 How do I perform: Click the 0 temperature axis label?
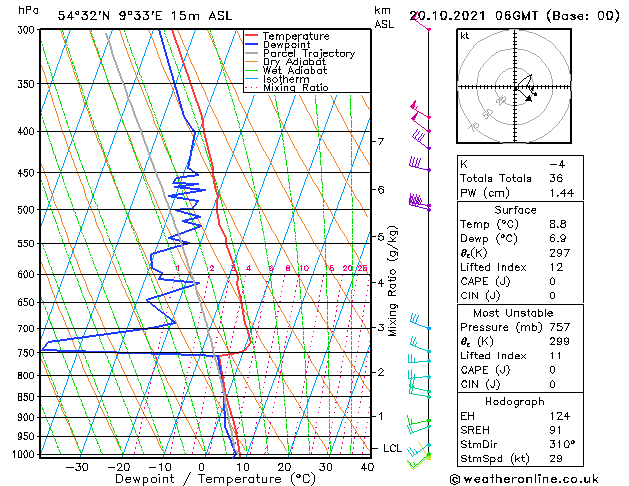click(202, 468)
